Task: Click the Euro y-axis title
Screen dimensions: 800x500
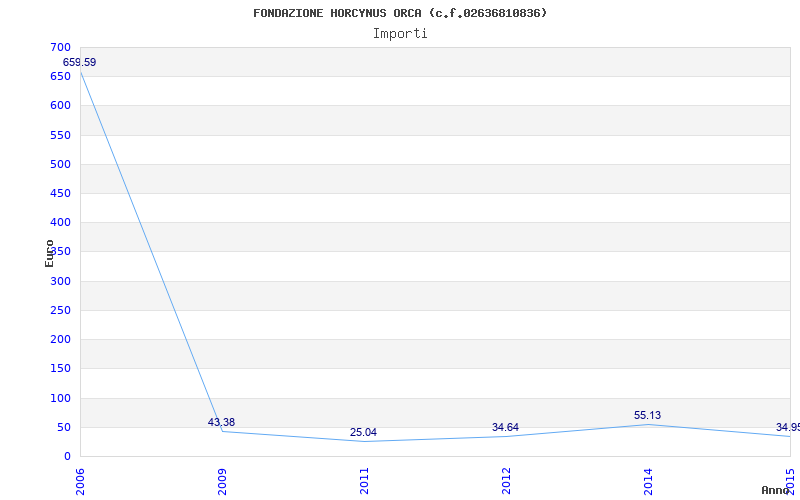Action: (49, 253)
